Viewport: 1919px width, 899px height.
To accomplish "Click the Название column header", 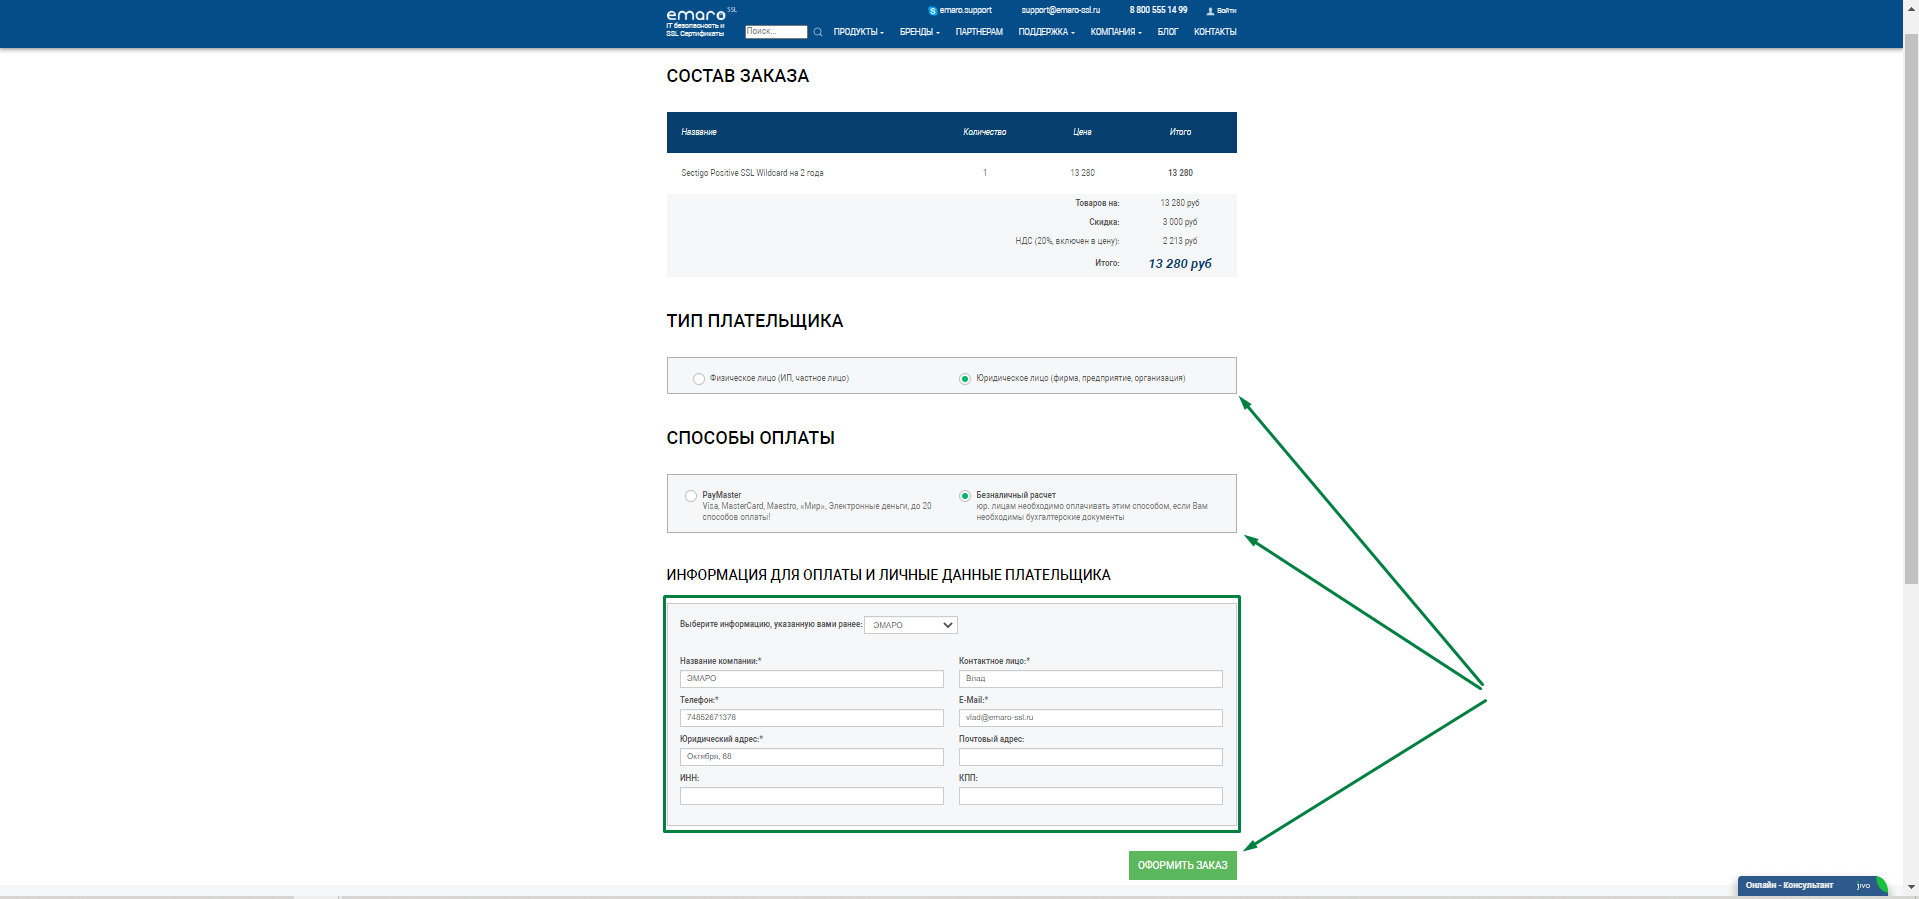I will (x=699, y=132).
